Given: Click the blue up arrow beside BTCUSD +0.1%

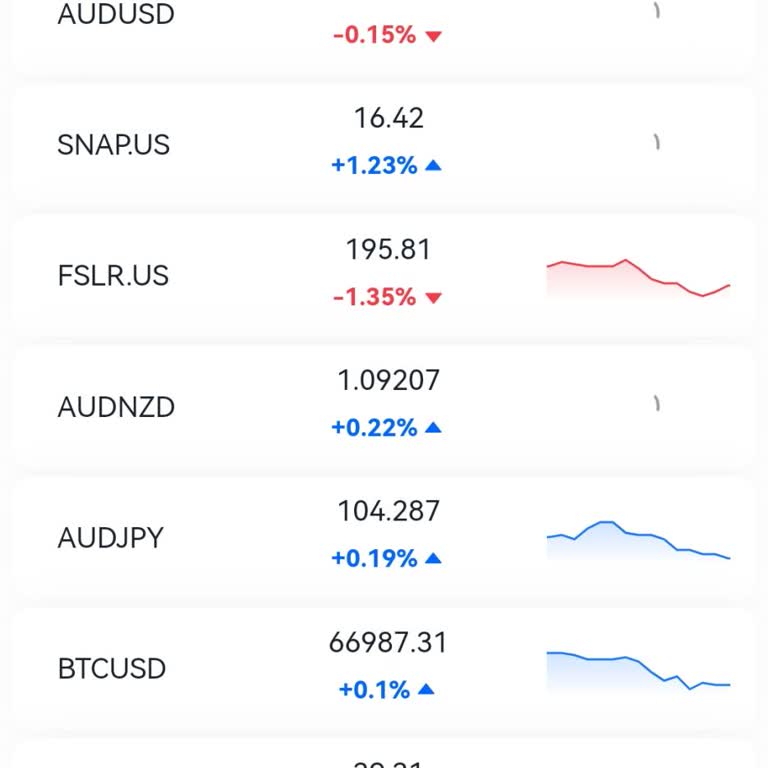Looking at the screenshot, I should click(x=426, y=689).
